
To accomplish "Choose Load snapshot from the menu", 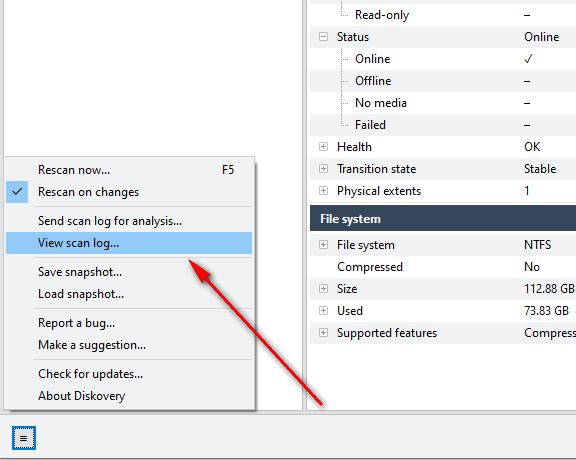I will [x=129, y=294].
